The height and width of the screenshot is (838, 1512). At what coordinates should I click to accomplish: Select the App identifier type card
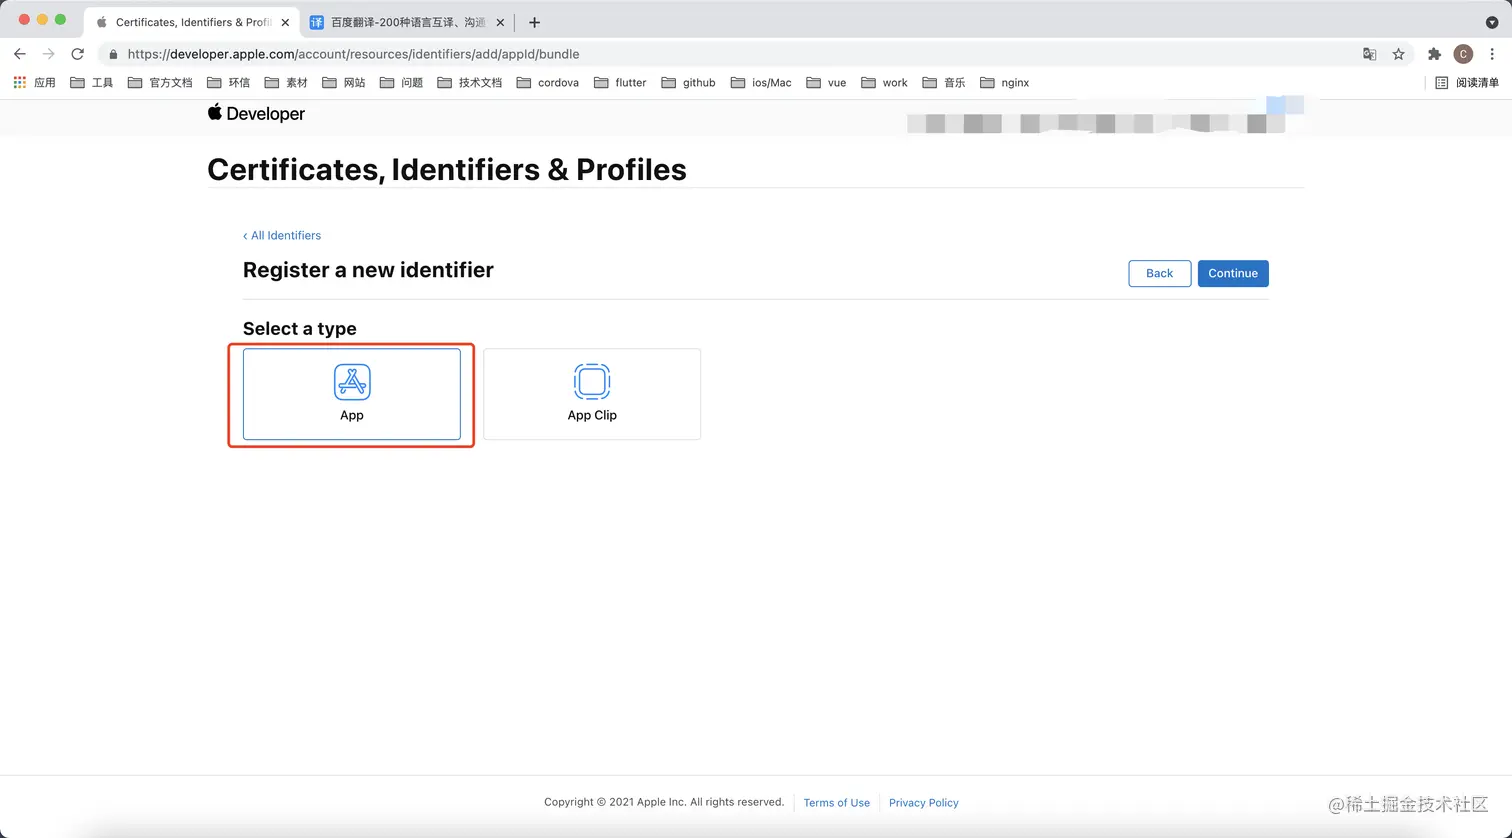[352, 394]
